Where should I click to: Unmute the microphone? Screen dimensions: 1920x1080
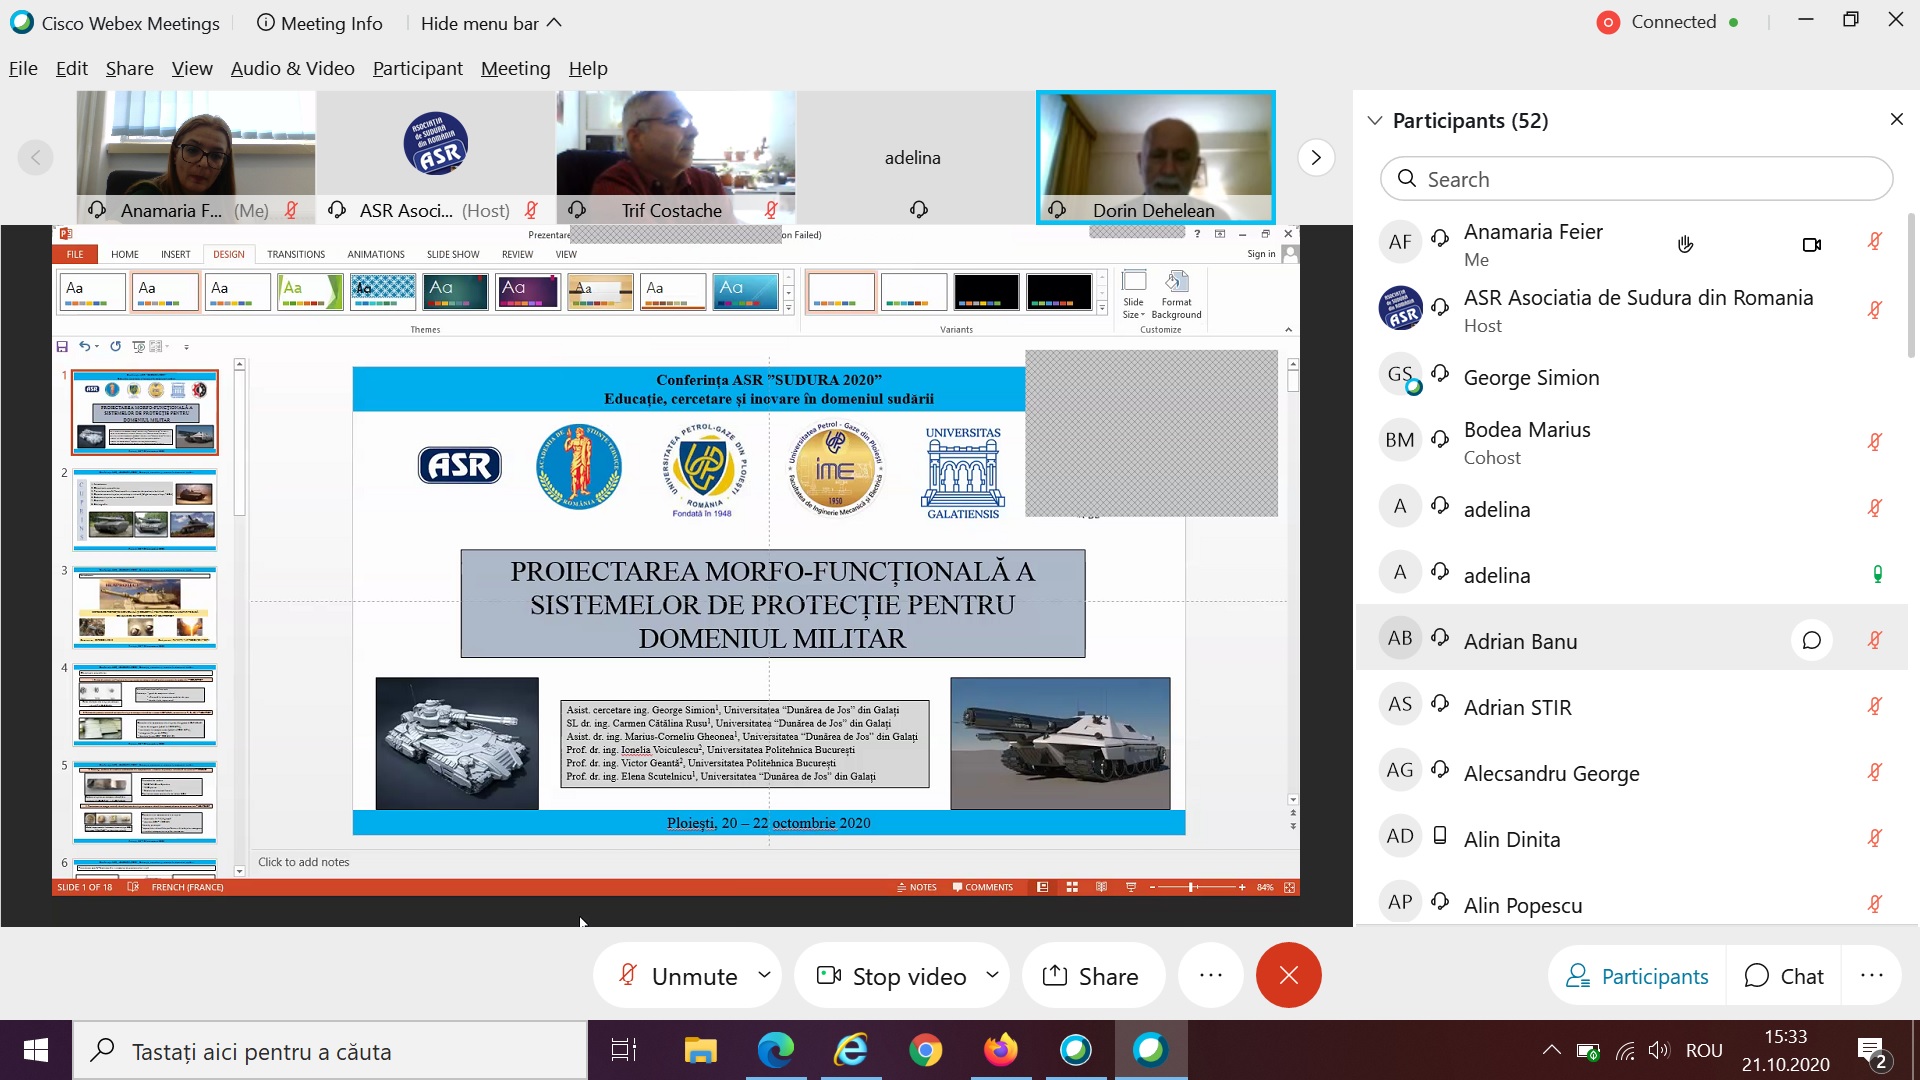click(x=678, y=976)
